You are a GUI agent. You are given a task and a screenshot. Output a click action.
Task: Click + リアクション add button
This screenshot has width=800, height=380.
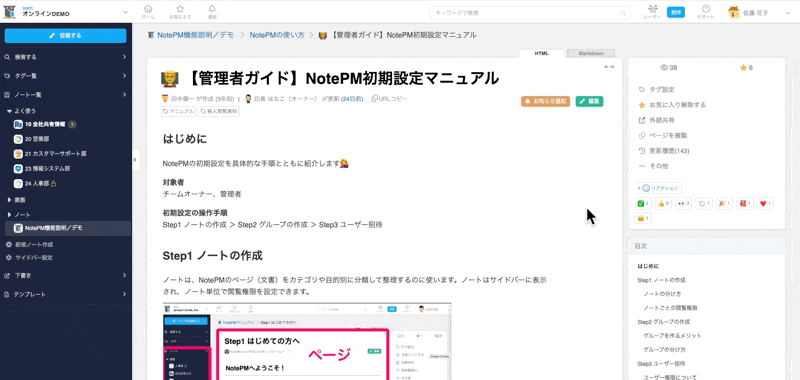[658, 188]
